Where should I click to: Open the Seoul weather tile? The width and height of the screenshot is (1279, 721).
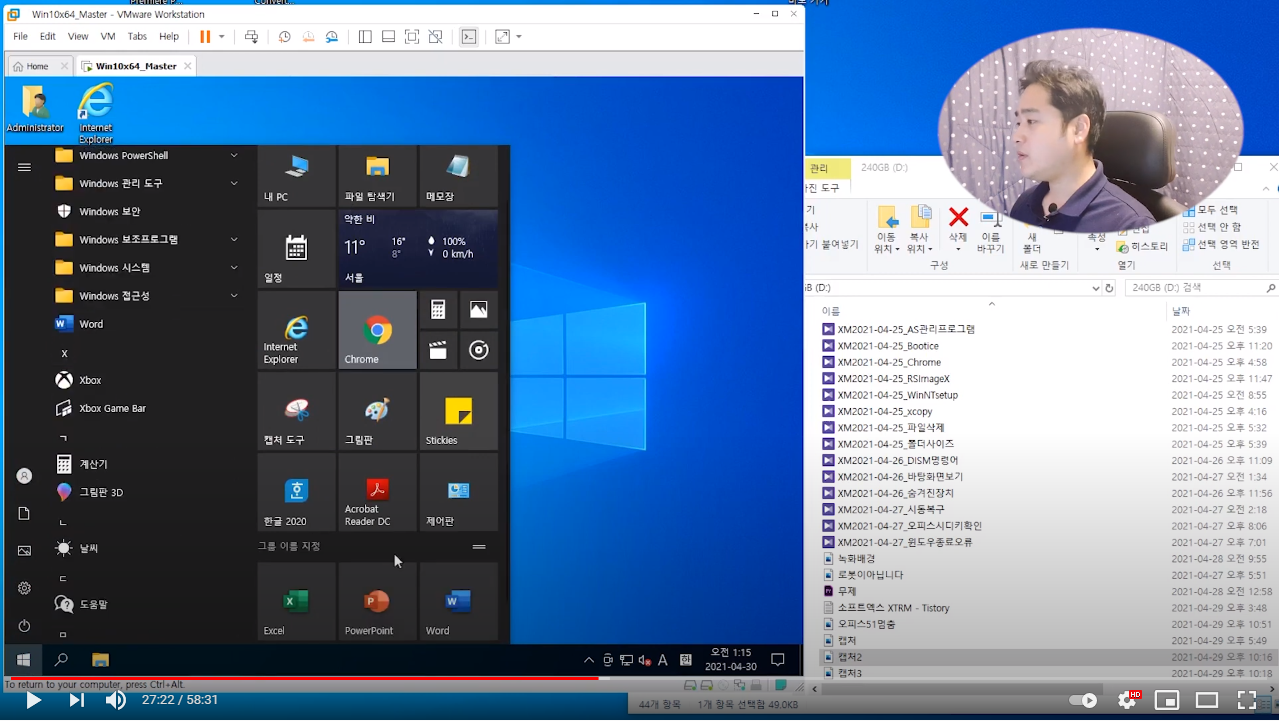418,249
